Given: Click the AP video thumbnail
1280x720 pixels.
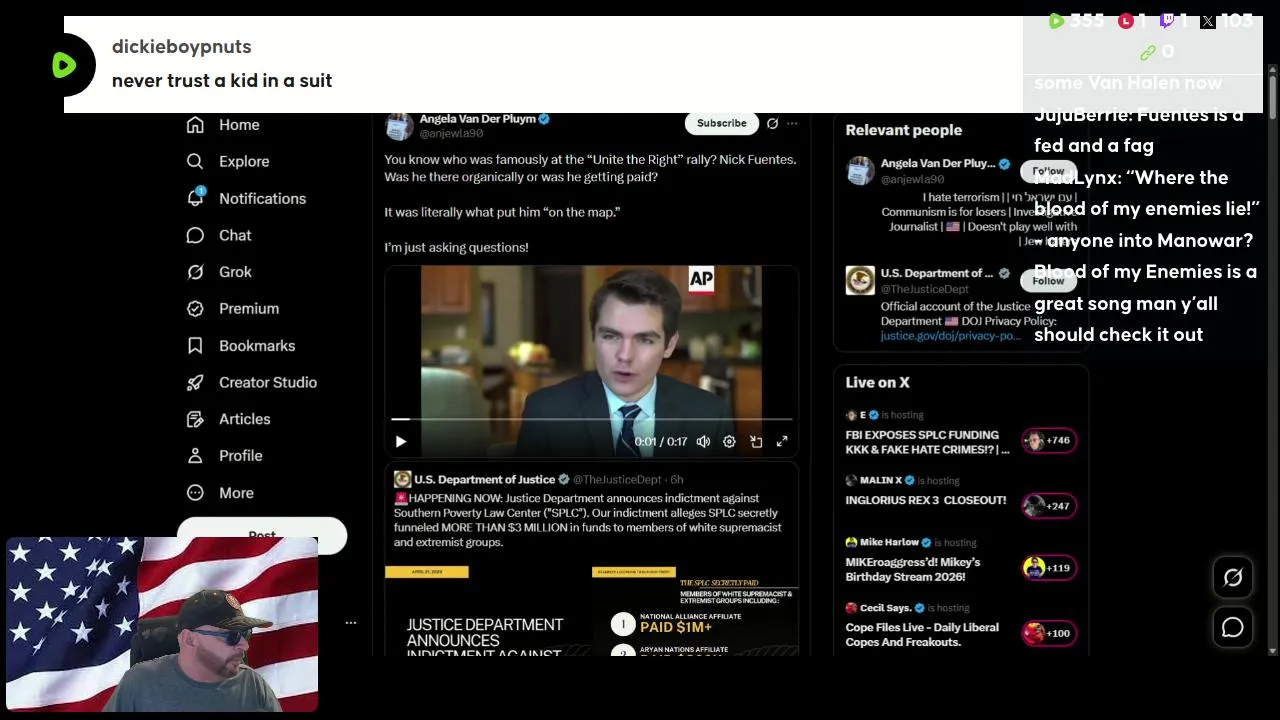Looking at the screenshot, I should tap(591, 360).
